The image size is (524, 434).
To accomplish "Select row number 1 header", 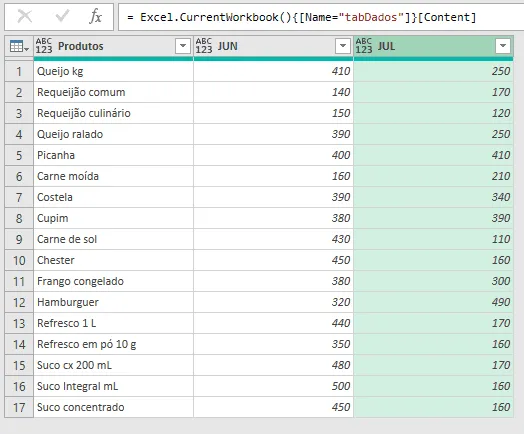I will click(19, 71).
